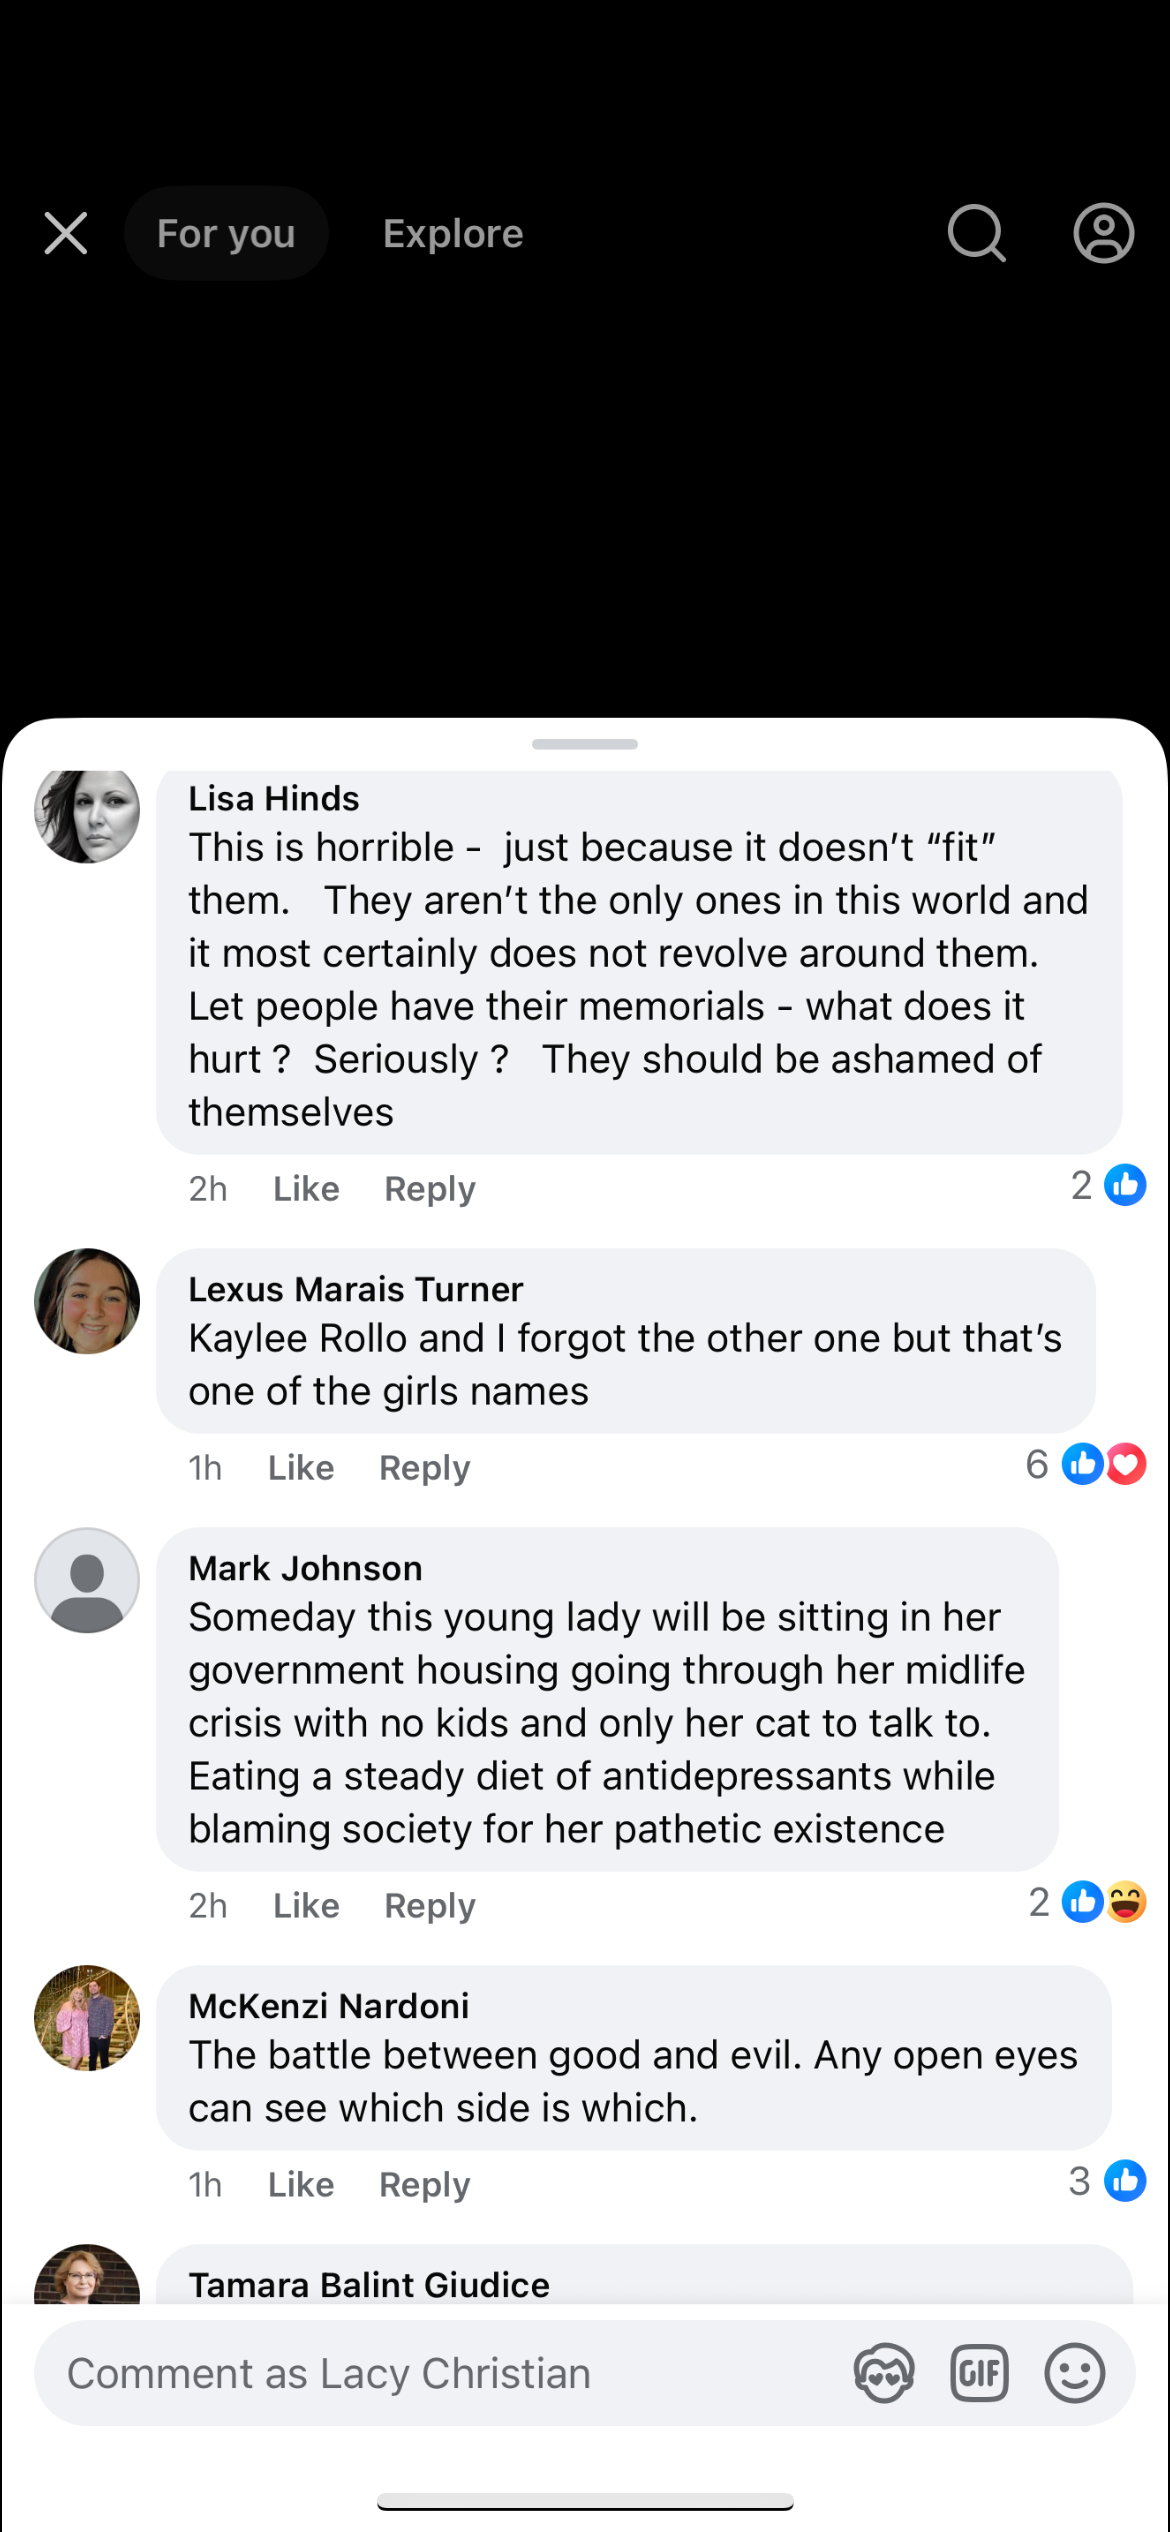Open the profile account icon
This screenshot has width=1170, height=2532.
(1104, 234)
